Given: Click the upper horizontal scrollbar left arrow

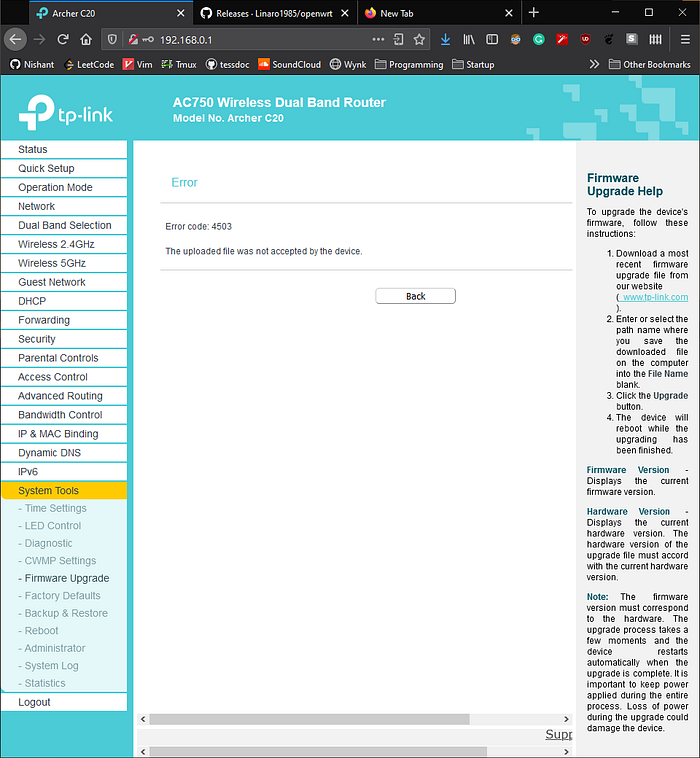Looking at the screenshot, I should coord(143,719).
